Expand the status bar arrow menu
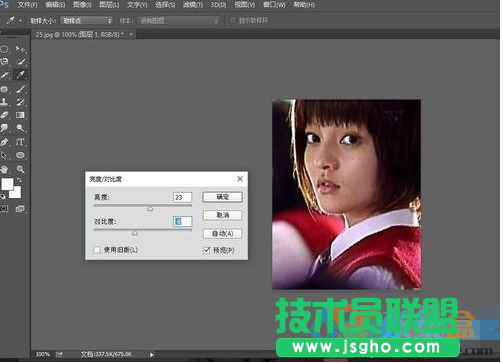This screenshot has width=503, height=363. 151,355
